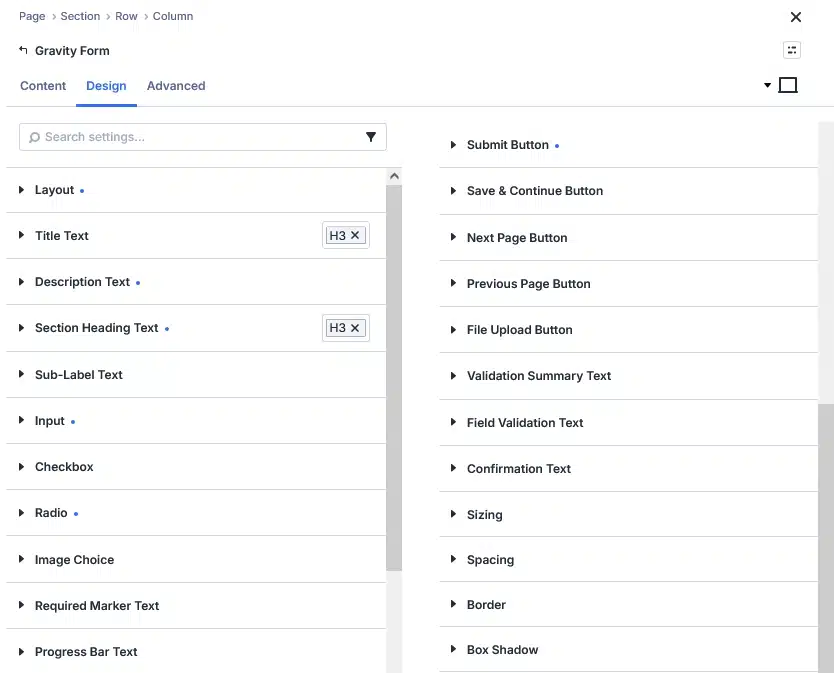The height and width of the screenshot is (673, 834).
Task: Open the dropdown arrow next to square icon
Action: (767, 85)
